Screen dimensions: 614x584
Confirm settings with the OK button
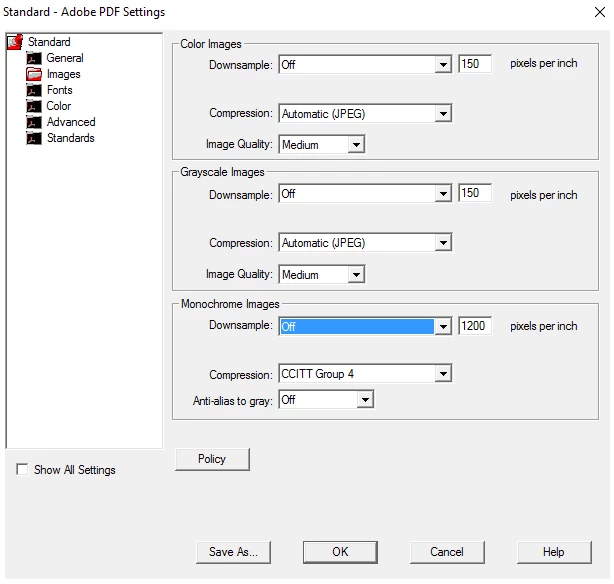pyautogui.click(x=340, y=552)
